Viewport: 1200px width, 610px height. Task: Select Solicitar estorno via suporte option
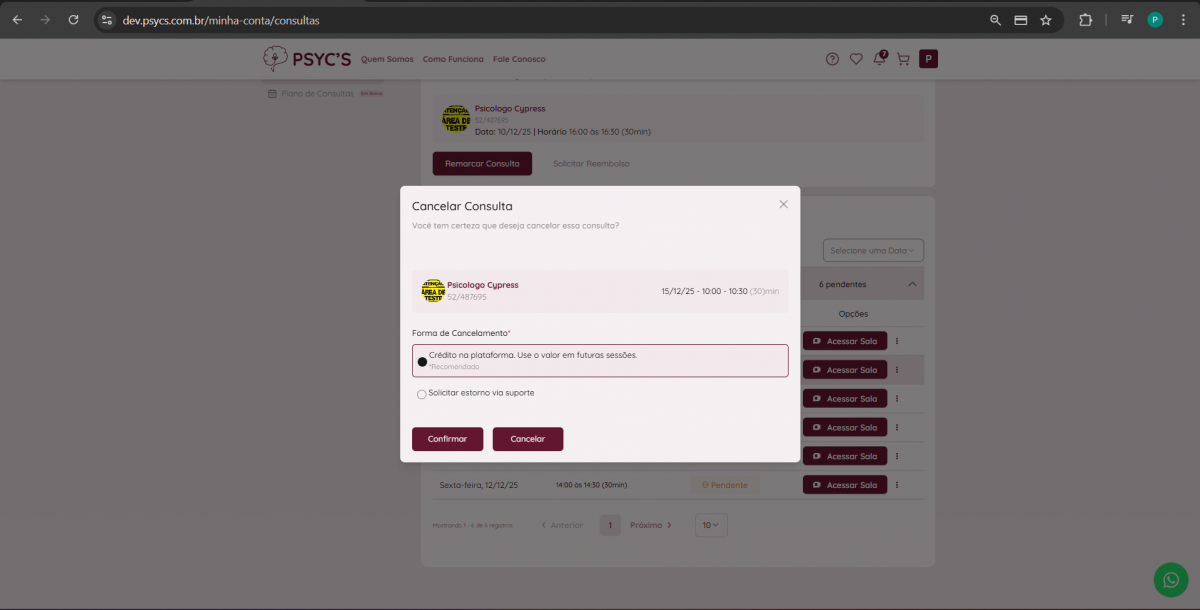pos(422,394)
